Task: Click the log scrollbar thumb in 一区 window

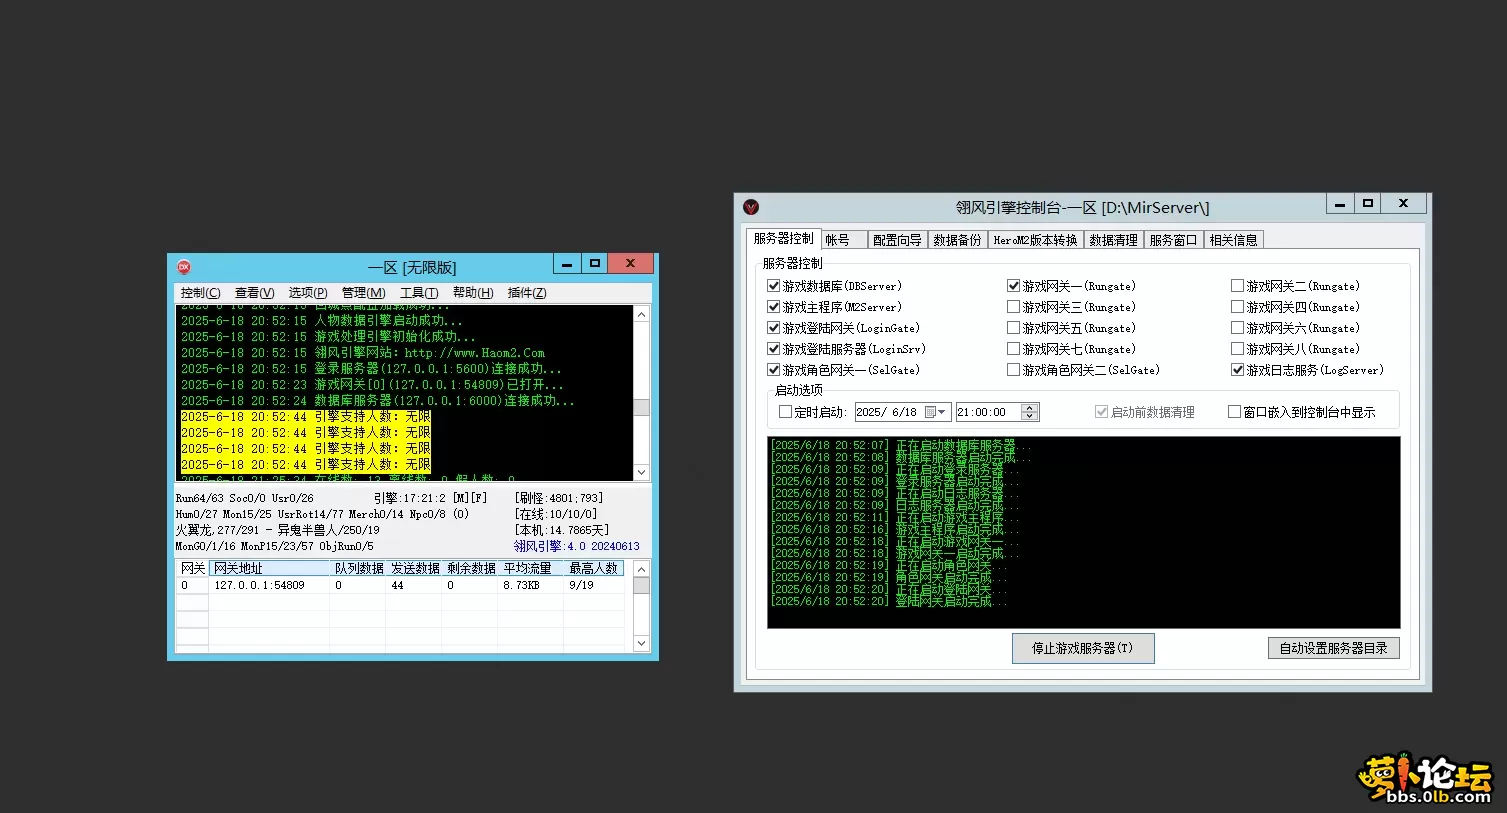Action: pyautogui.click(x=642, y=407)
